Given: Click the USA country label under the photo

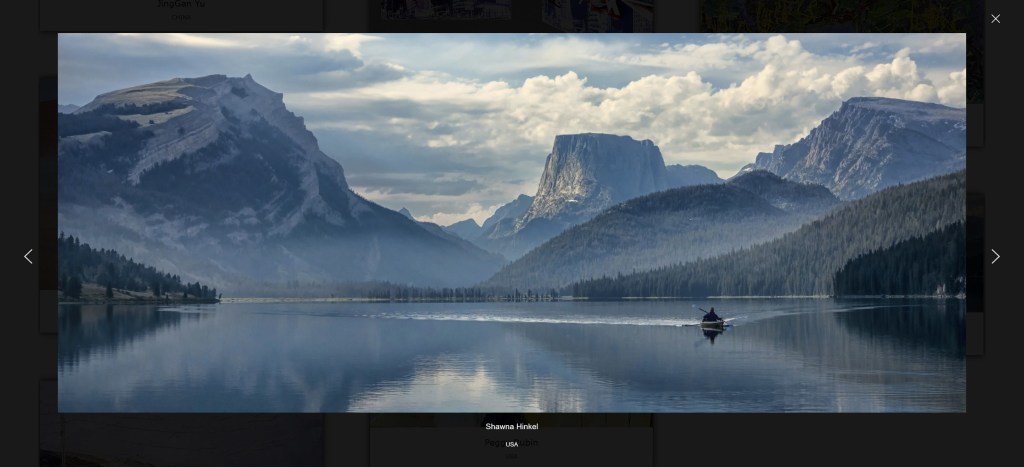Looking at the screenshot, I should click(511, 444).
